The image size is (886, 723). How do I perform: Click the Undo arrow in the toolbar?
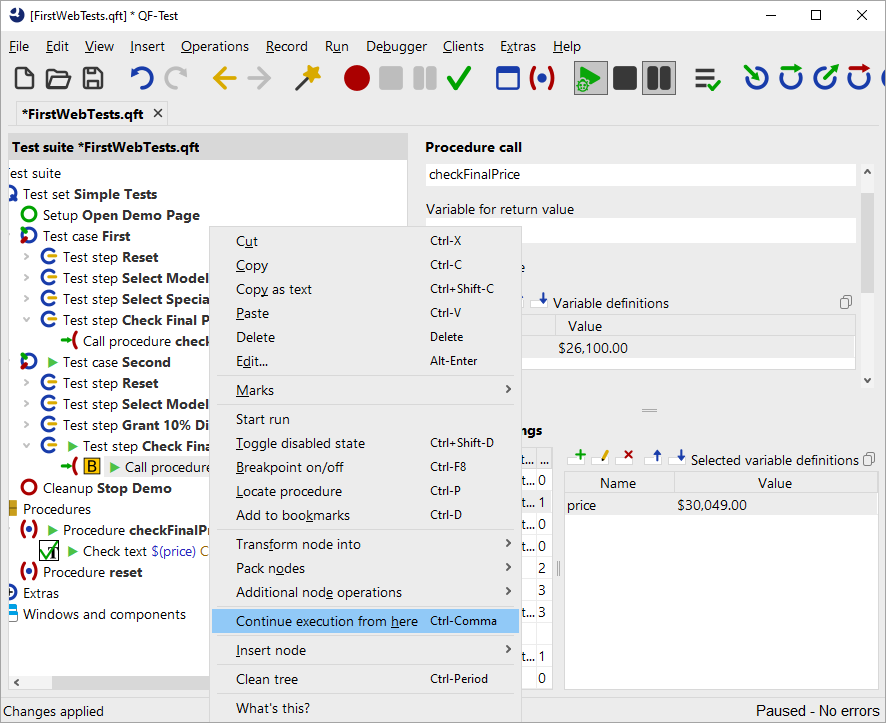coord(142,78)
